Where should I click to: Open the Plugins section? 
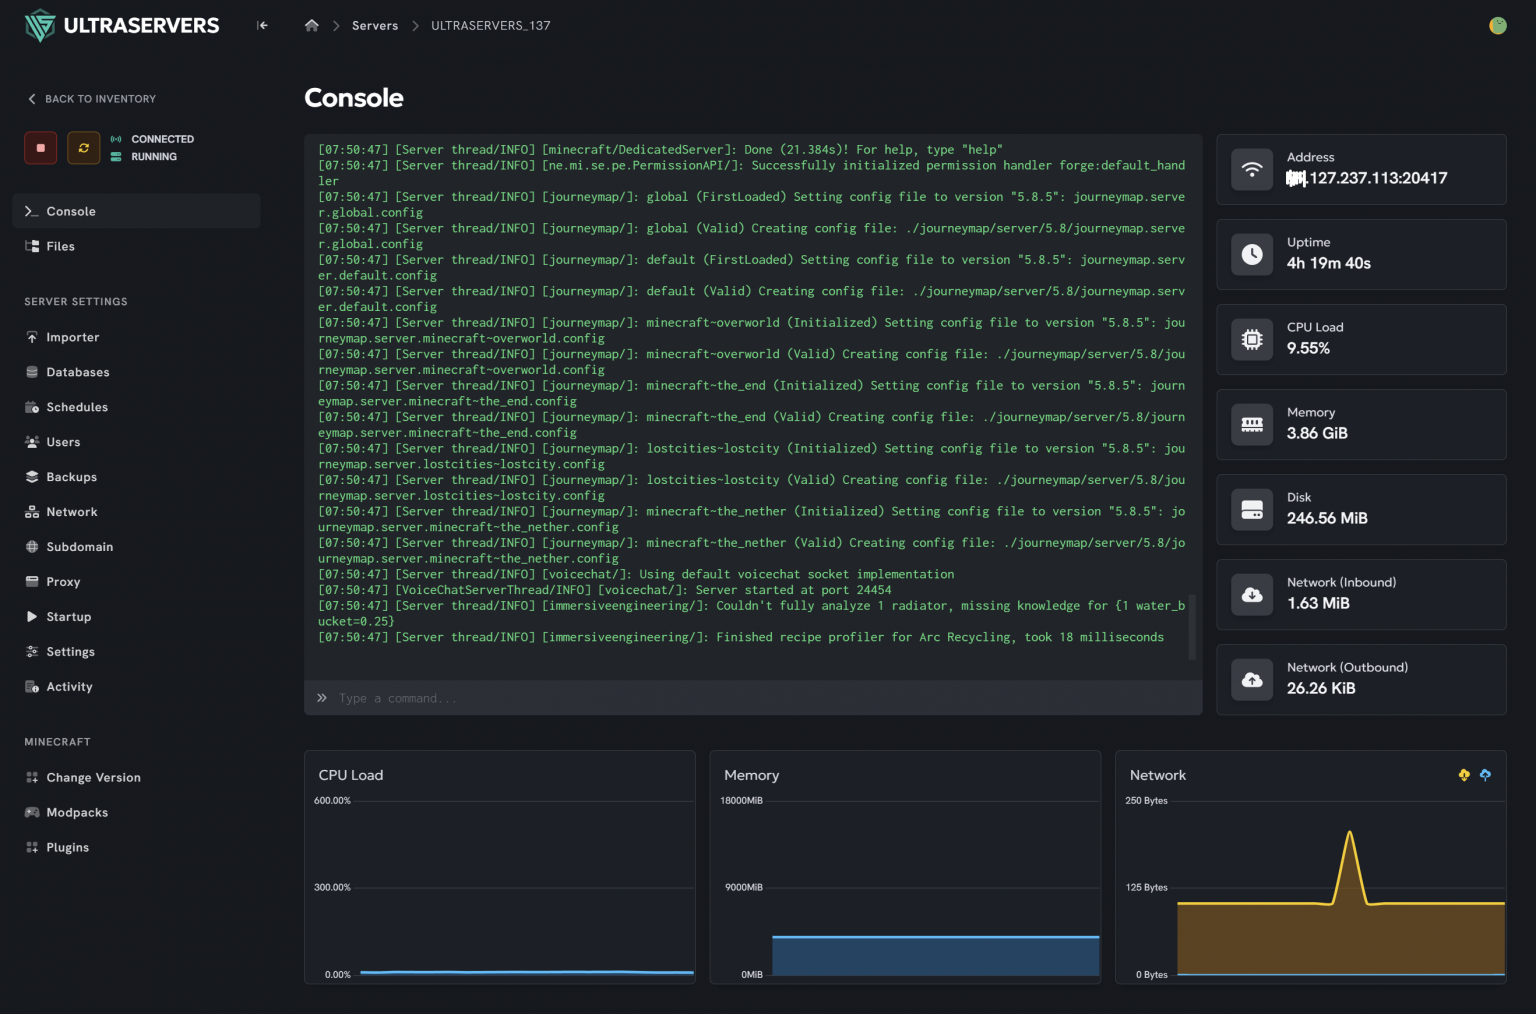point(69,847)
